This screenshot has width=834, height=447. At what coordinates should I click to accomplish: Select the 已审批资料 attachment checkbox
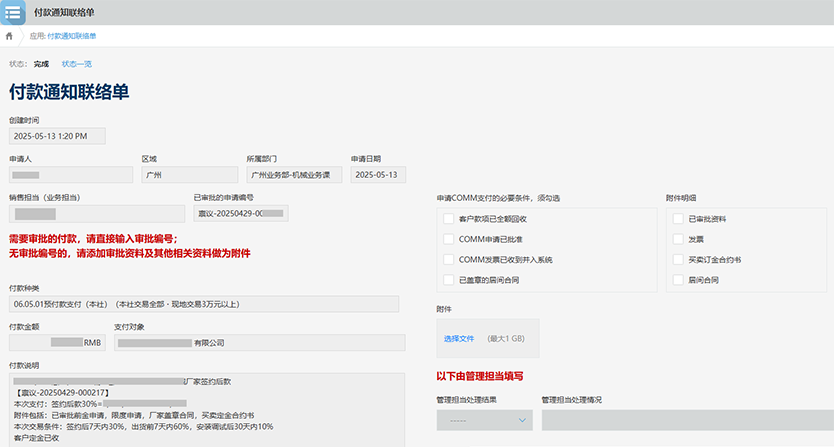click(678, 219)
